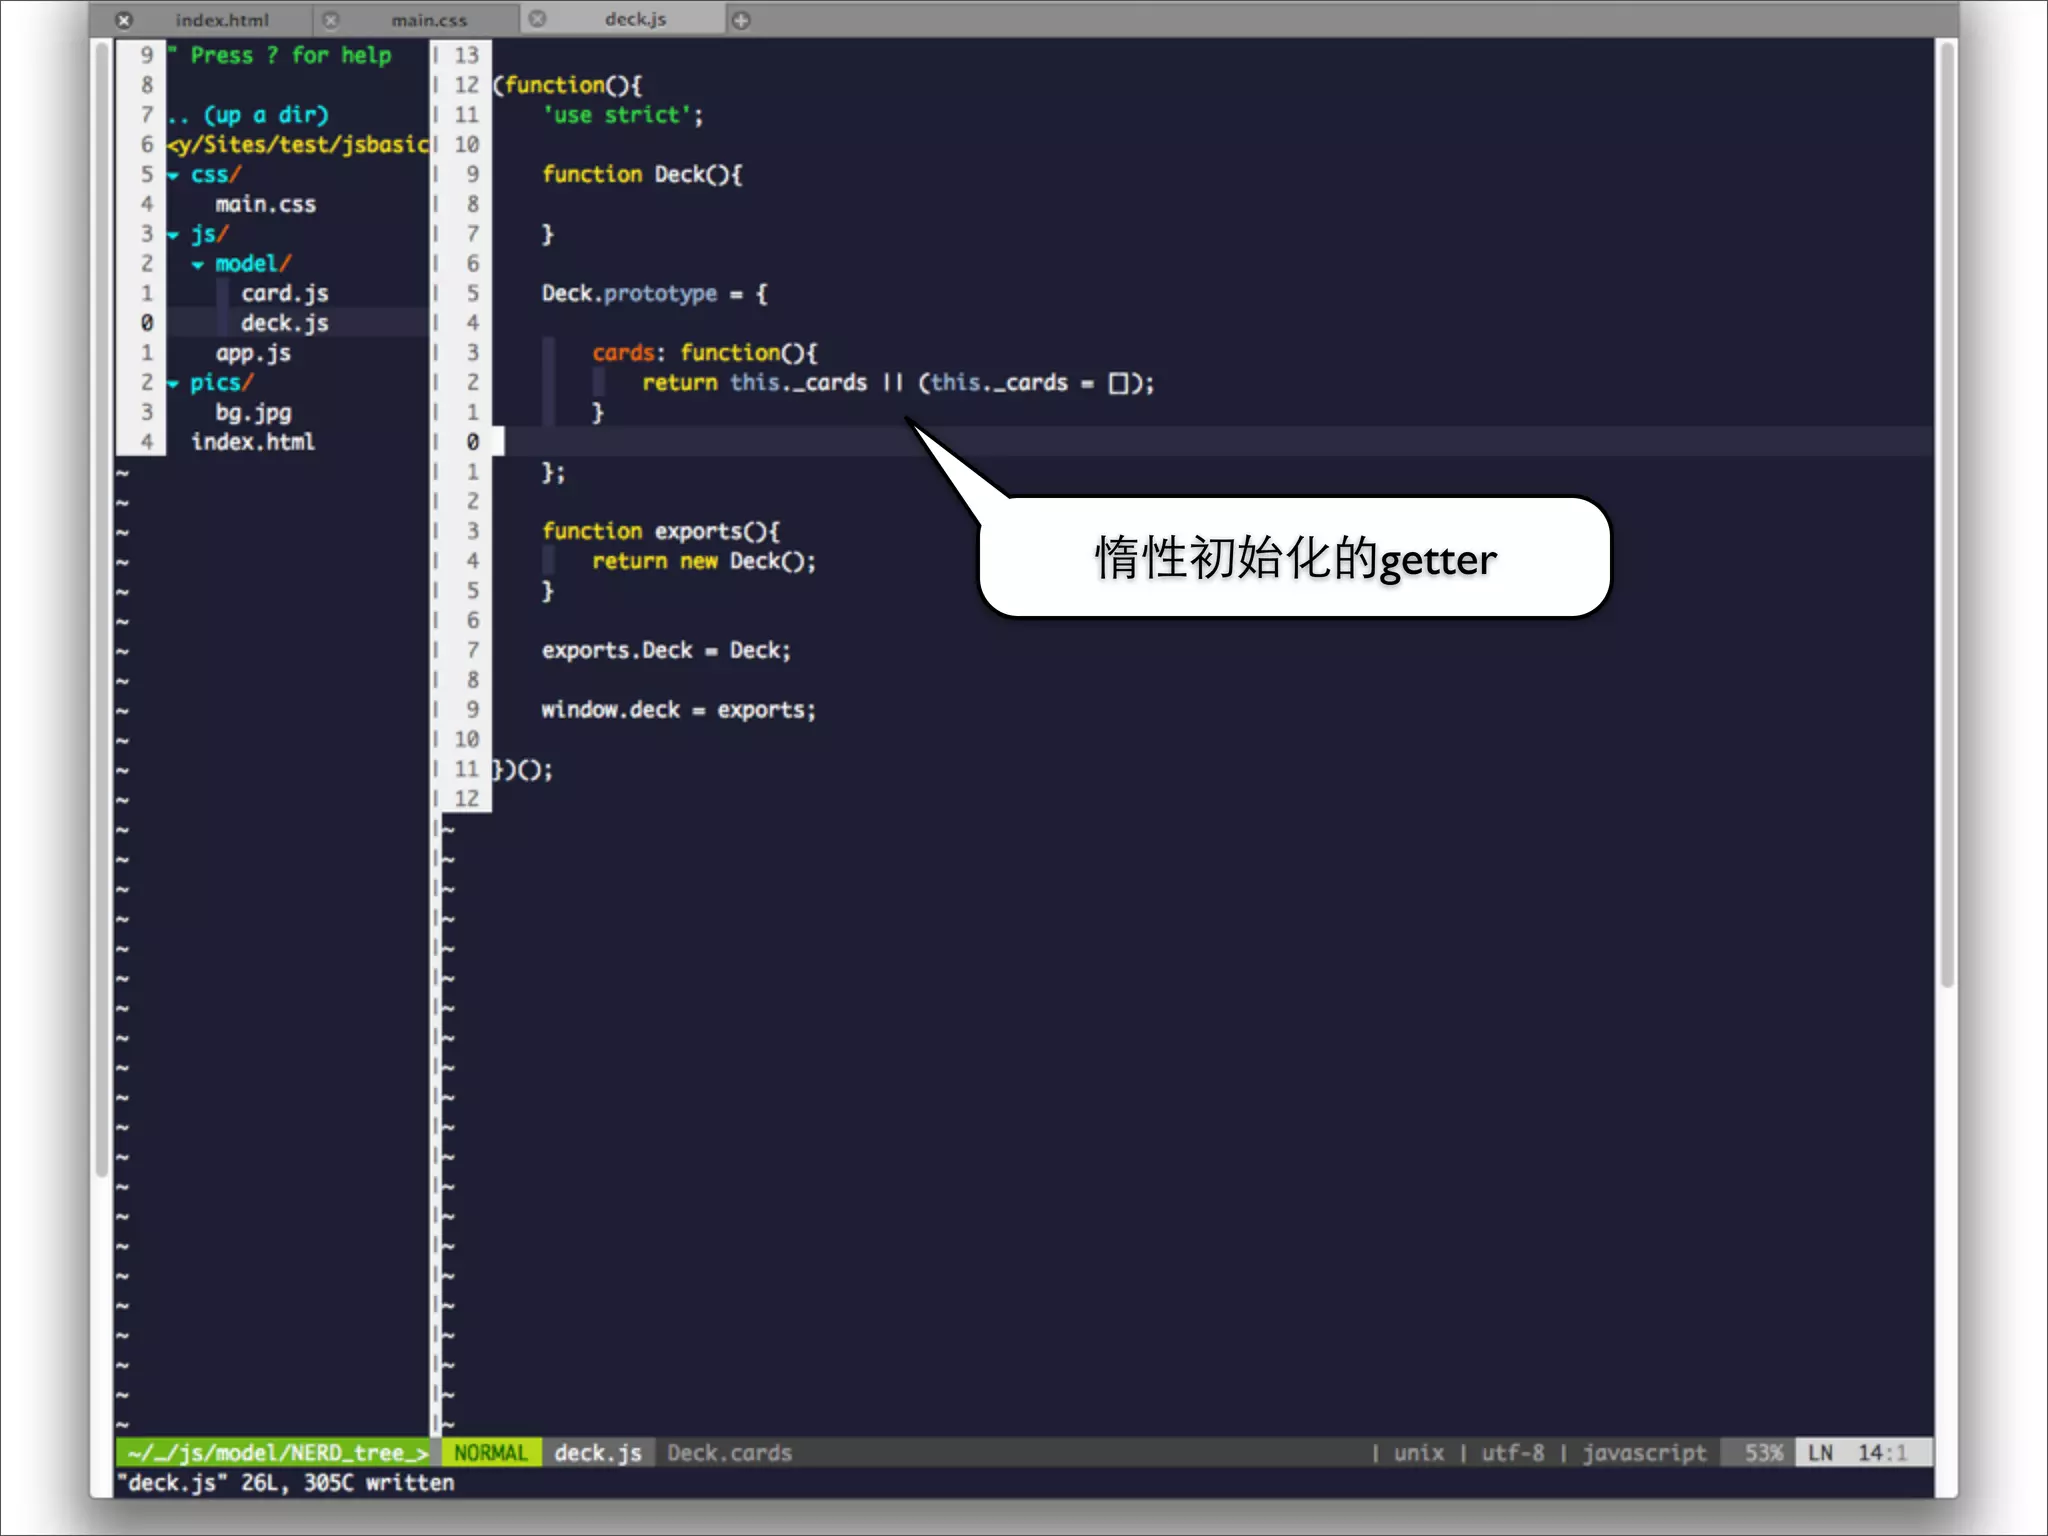This screenshot has height=1536, width=2048.
Task: Open bg.jpg in the file tree
Action: 253,412
